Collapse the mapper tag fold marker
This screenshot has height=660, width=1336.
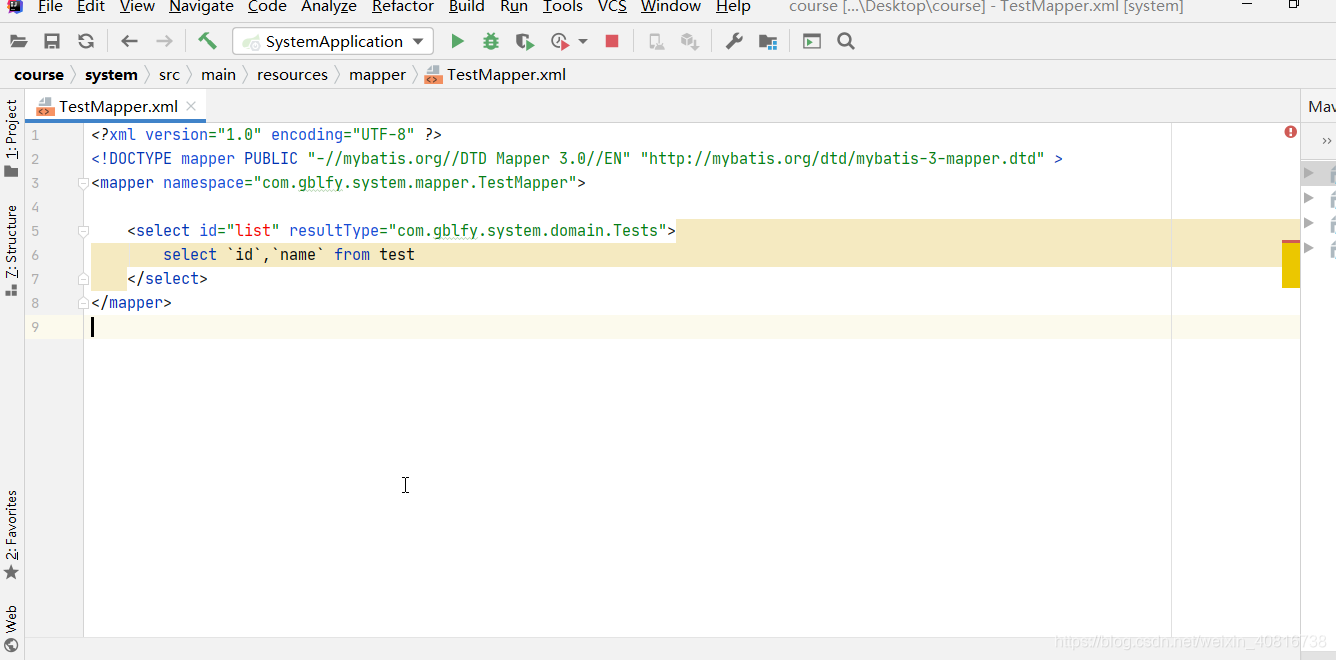click(x=83, y=183)
